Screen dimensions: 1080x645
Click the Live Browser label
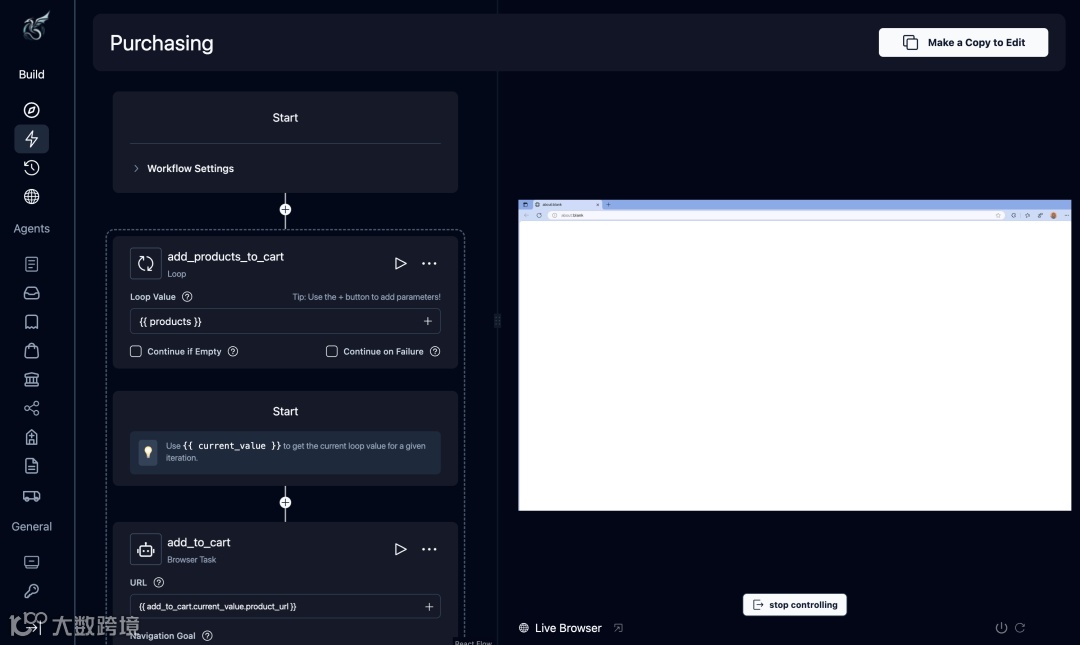(x=568, y=628)
